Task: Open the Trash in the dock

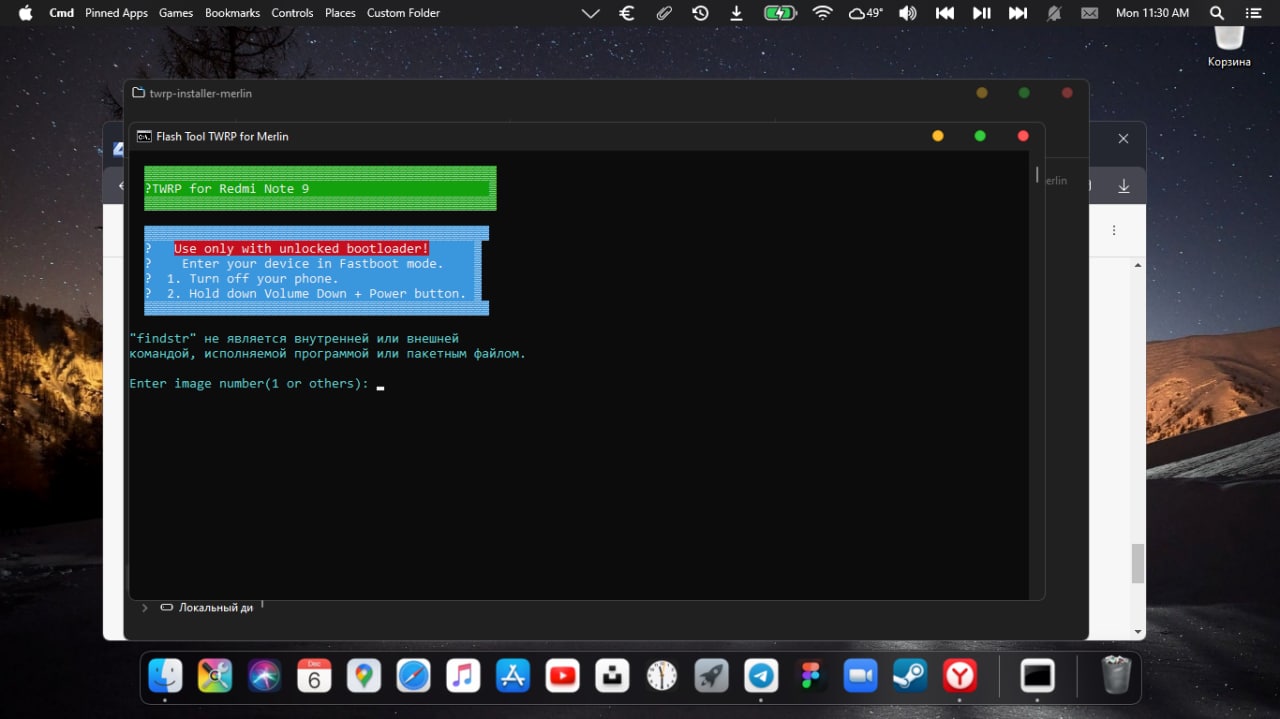Action: click(x=1116, y=675)
